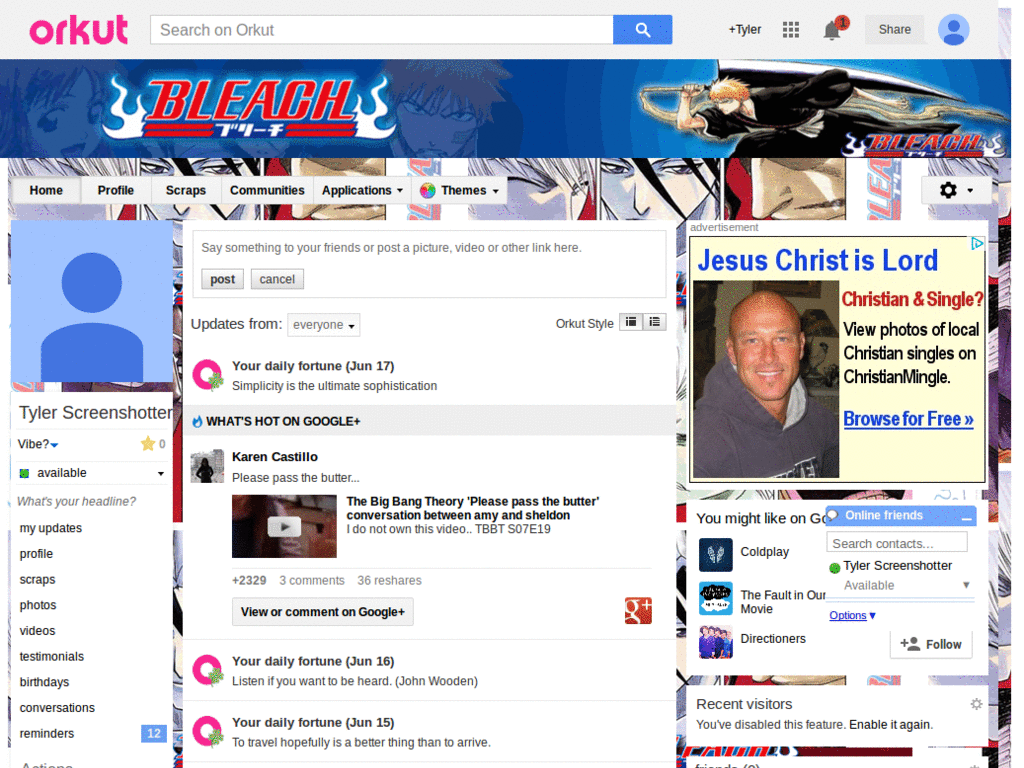Click the green status dot beside Tyler Screenshotter
Viewport: 1024px width, 768px height.
click(x=834, y=568)
